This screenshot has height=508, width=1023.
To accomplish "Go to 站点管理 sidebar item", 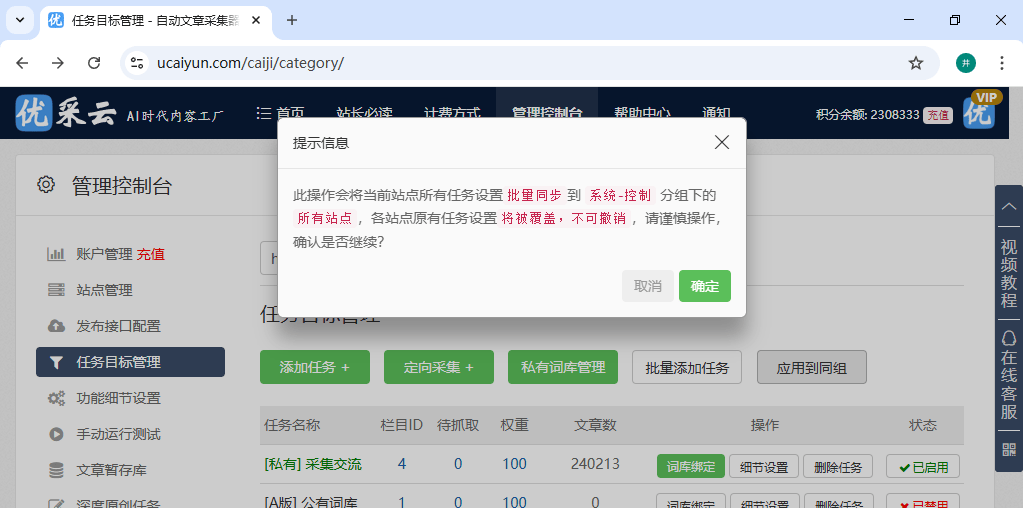I will point(104,290).
